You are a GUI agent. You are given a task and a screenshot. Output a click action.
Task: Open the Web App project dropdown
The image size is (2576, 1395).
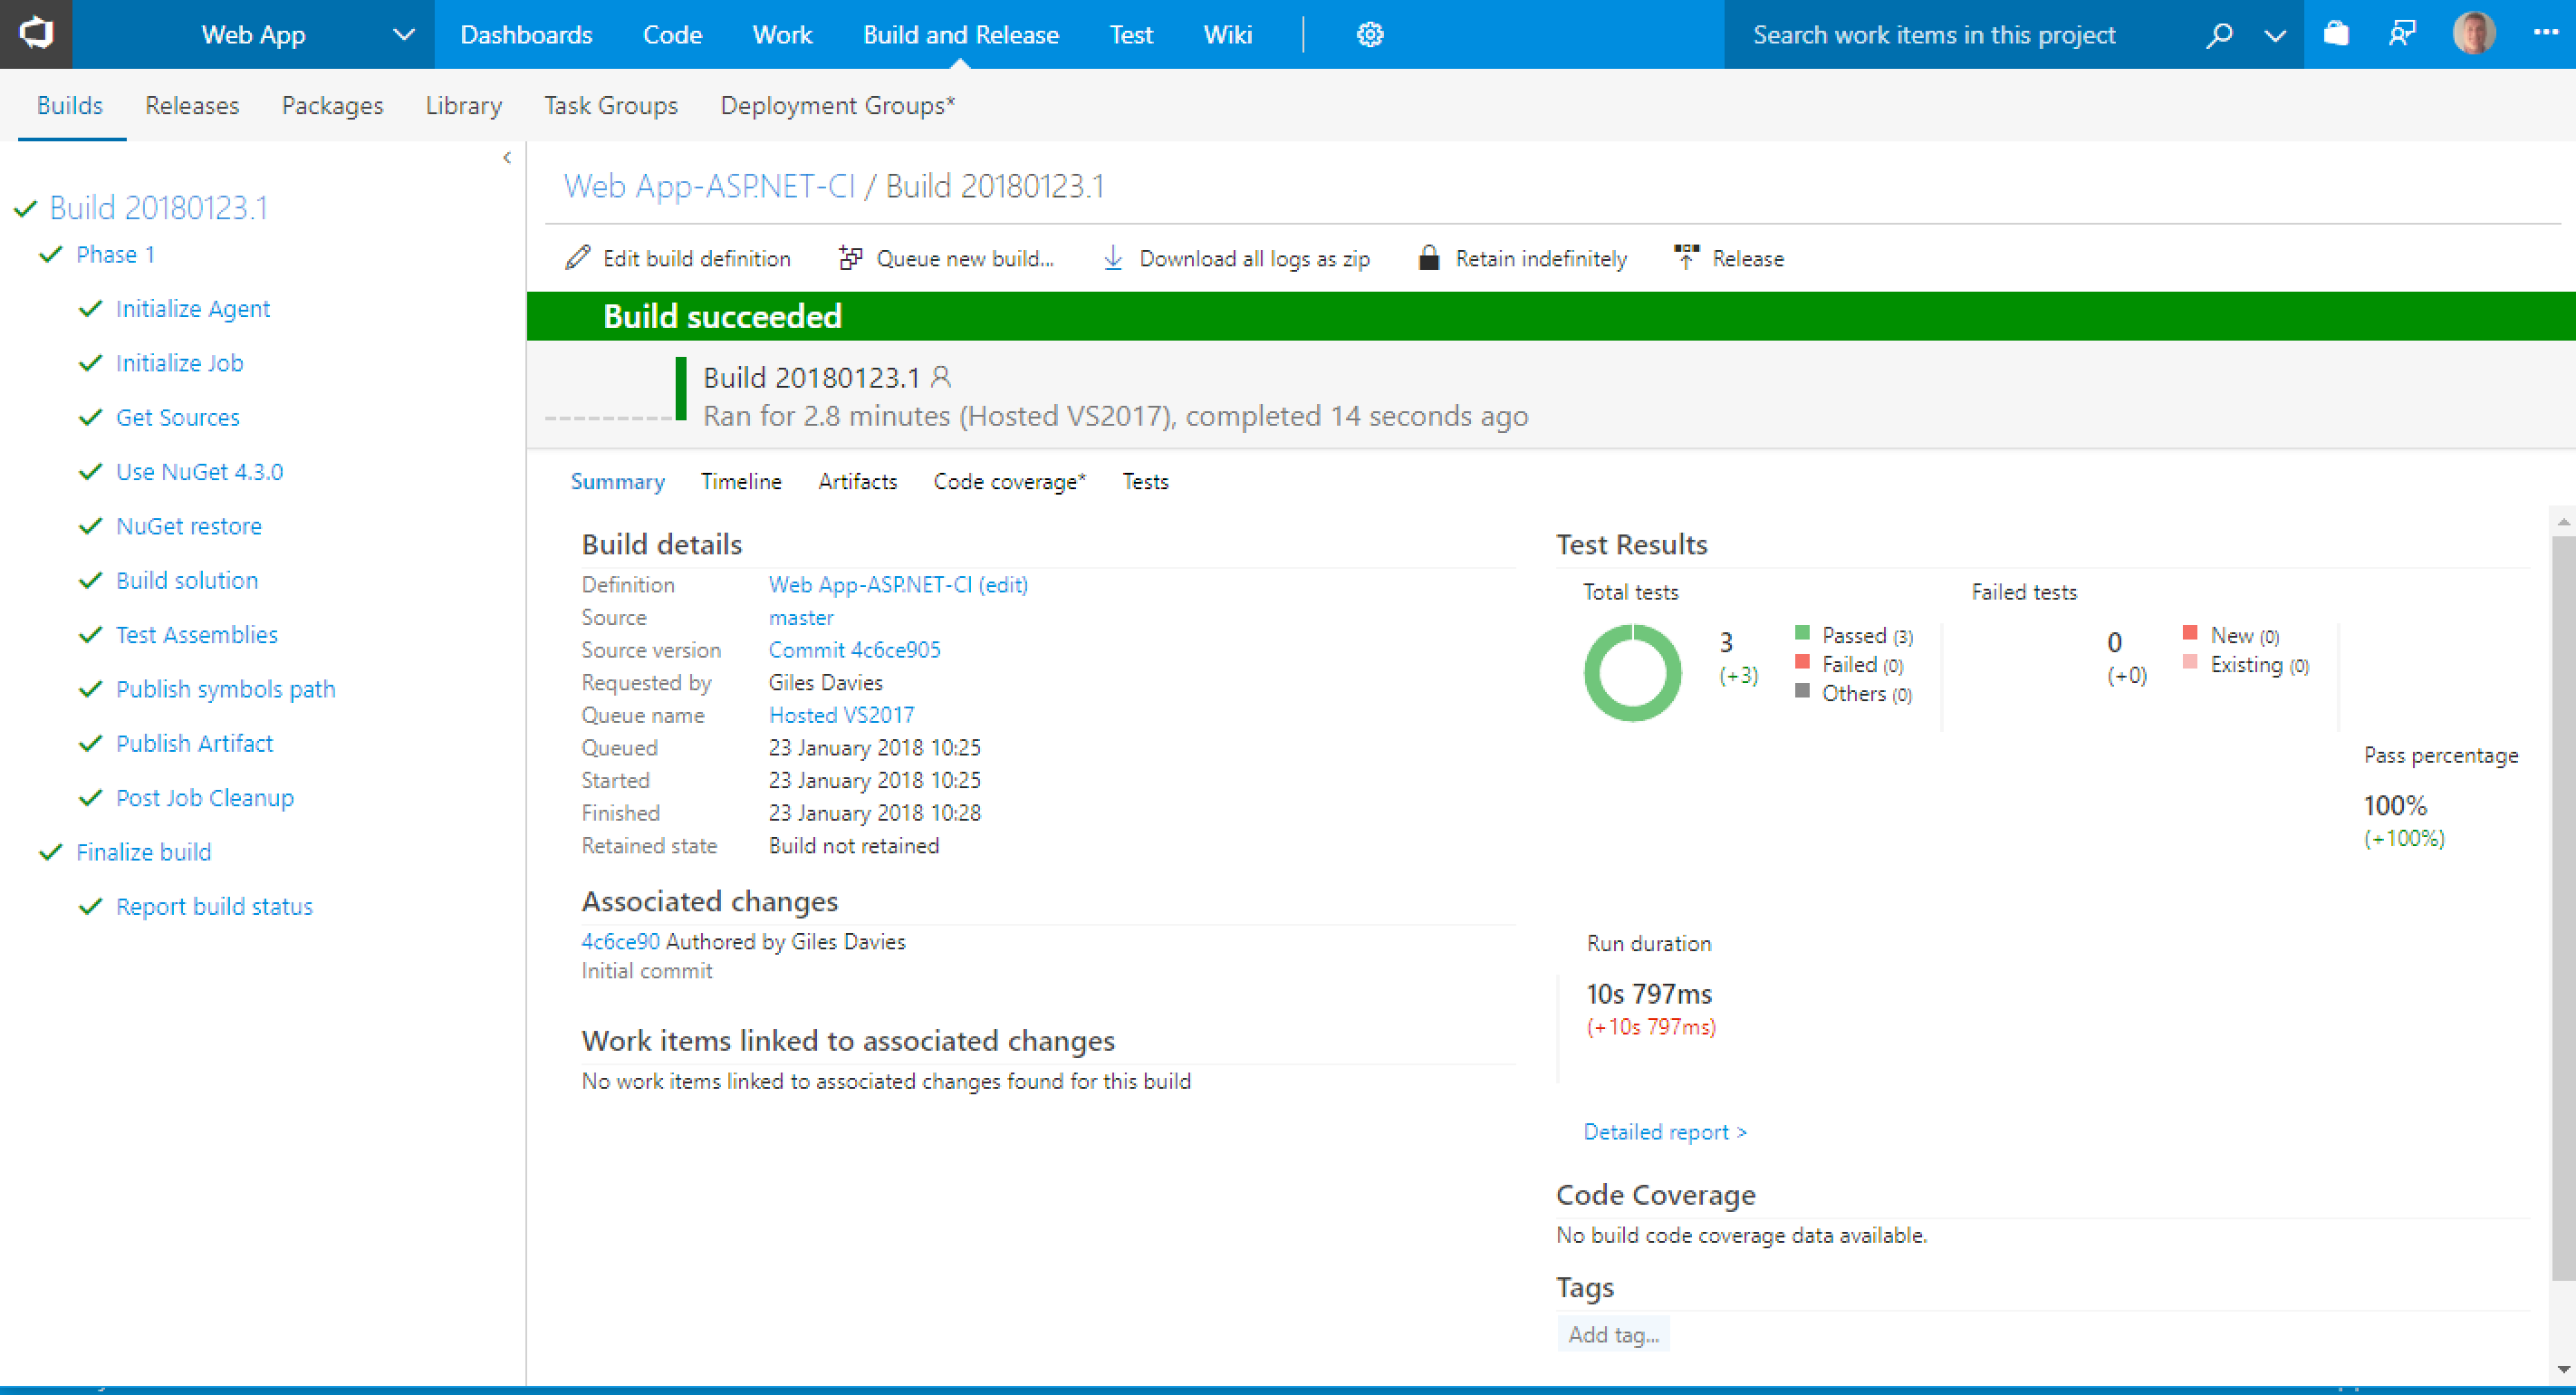pos(403,35)
